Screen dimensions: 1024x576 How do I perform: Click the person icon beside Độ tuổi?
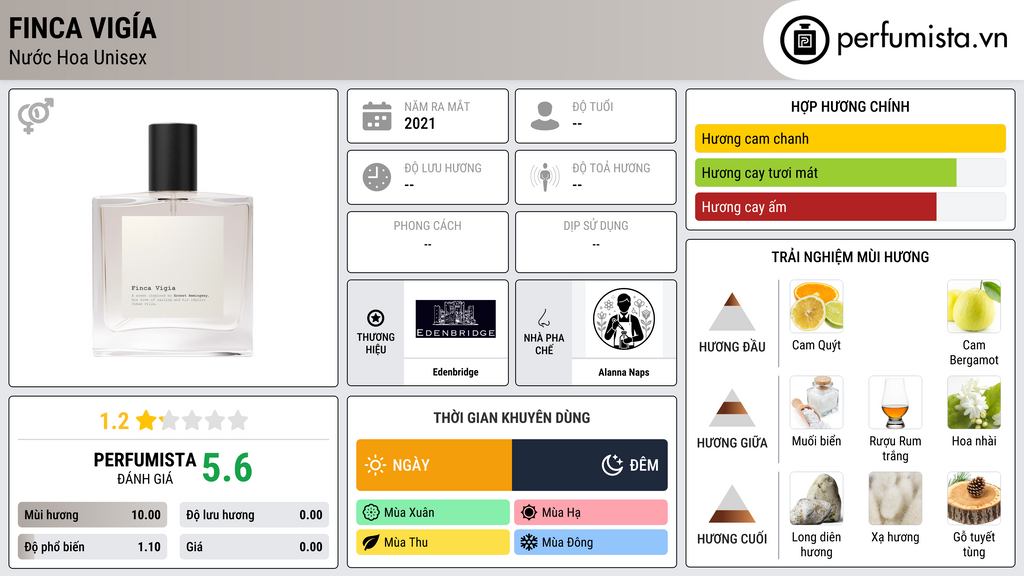pyautogui.click(x=545, y=116)
